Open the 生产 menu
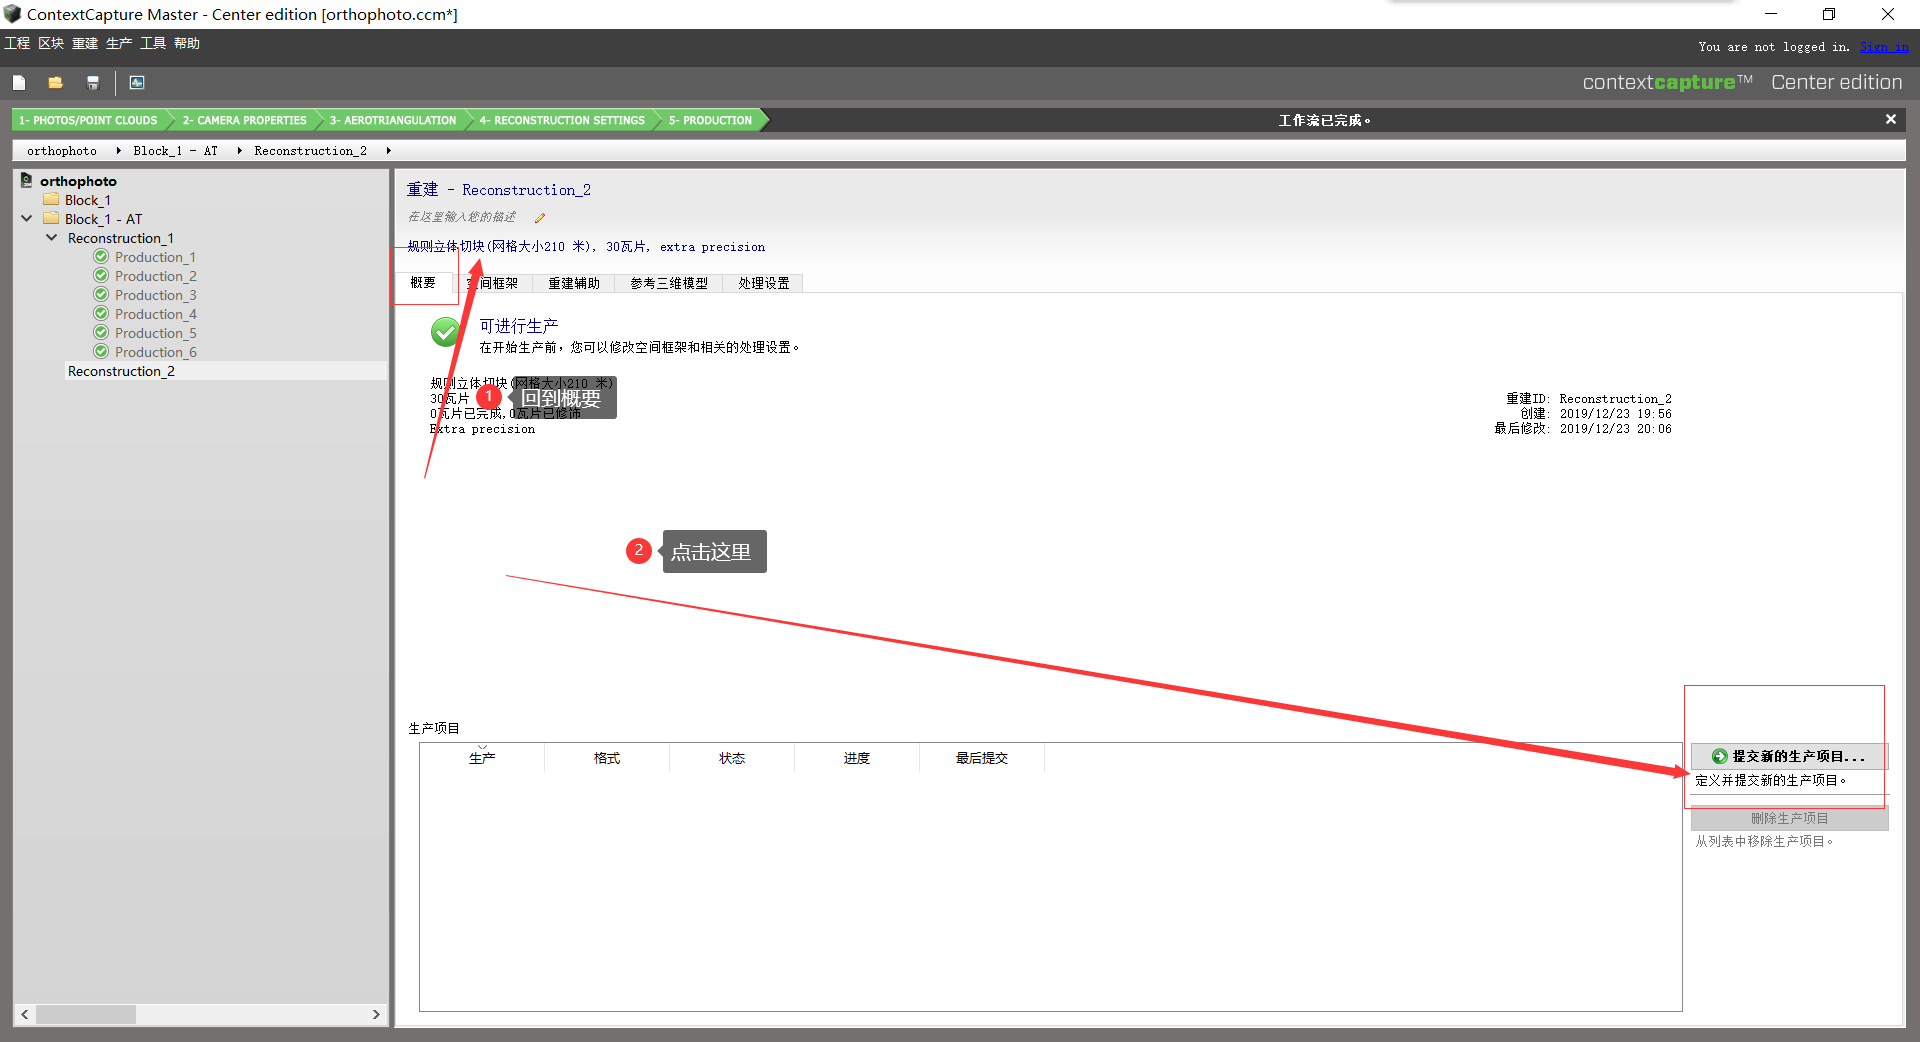 pyautogui.click(x=119, y=43)
